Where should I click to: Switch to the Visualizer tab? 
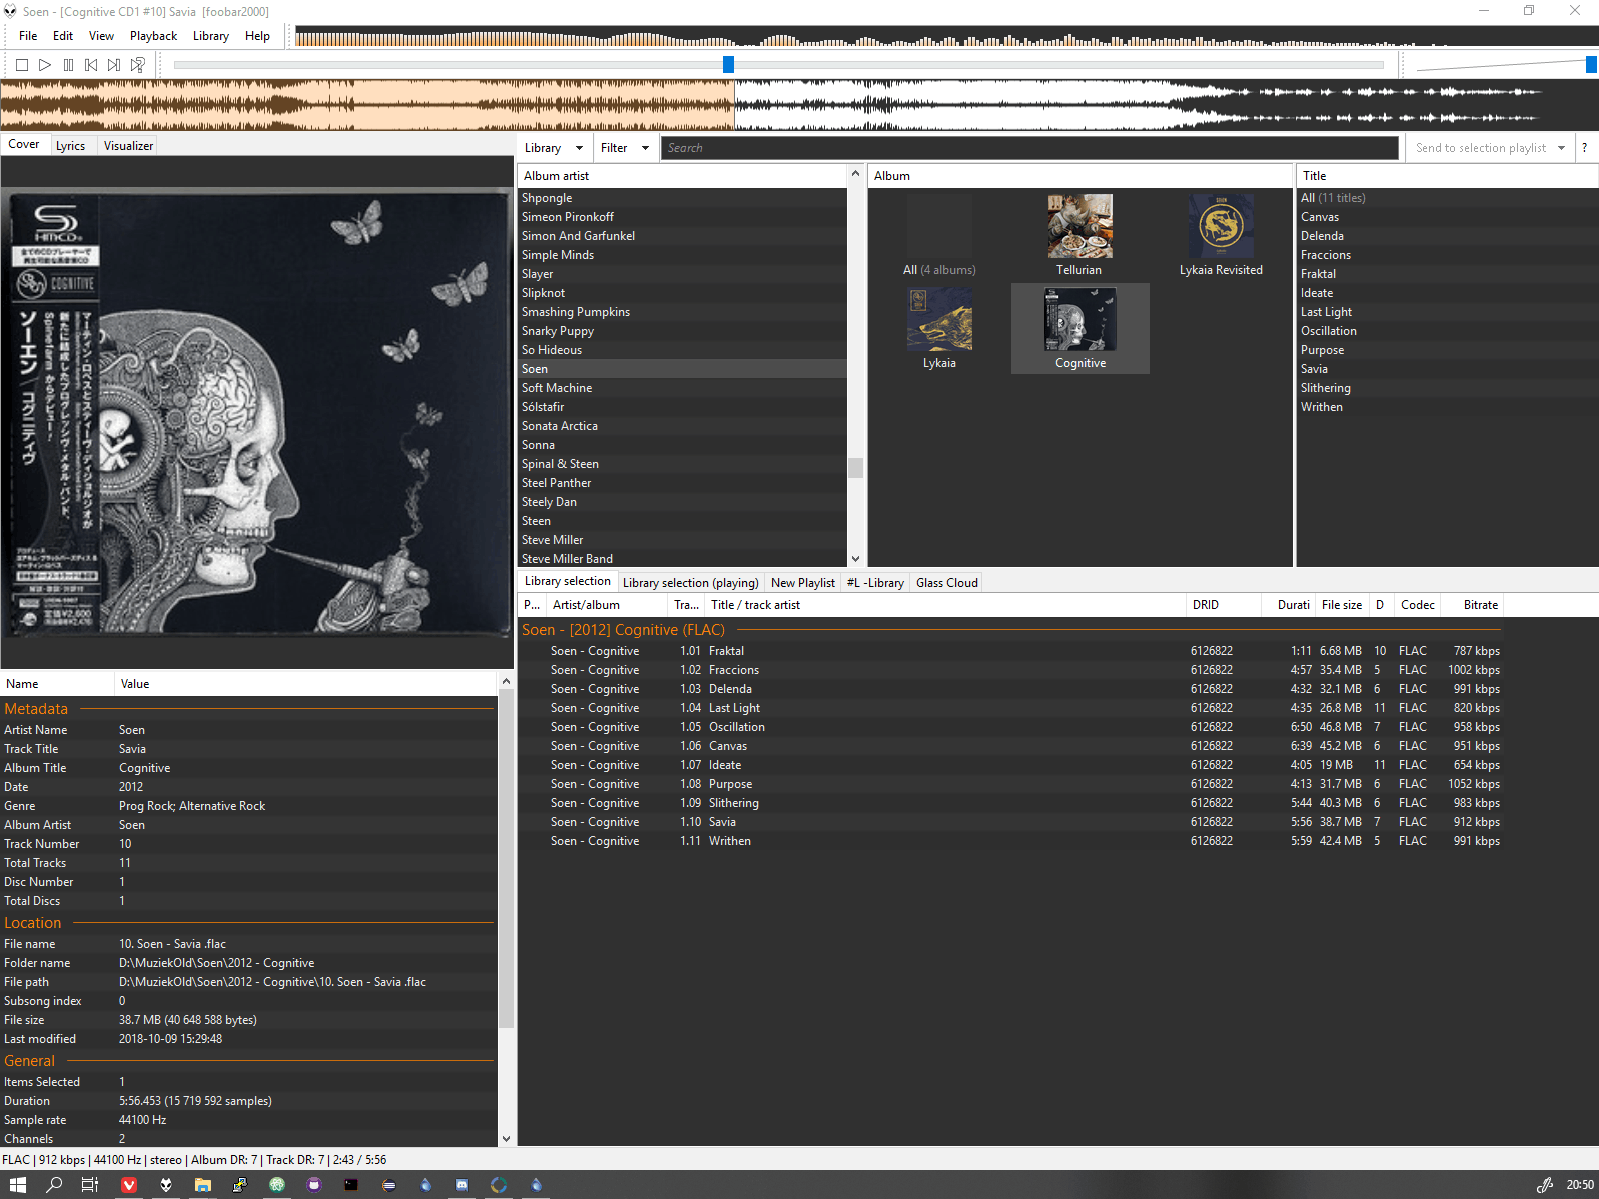[128, 146]
